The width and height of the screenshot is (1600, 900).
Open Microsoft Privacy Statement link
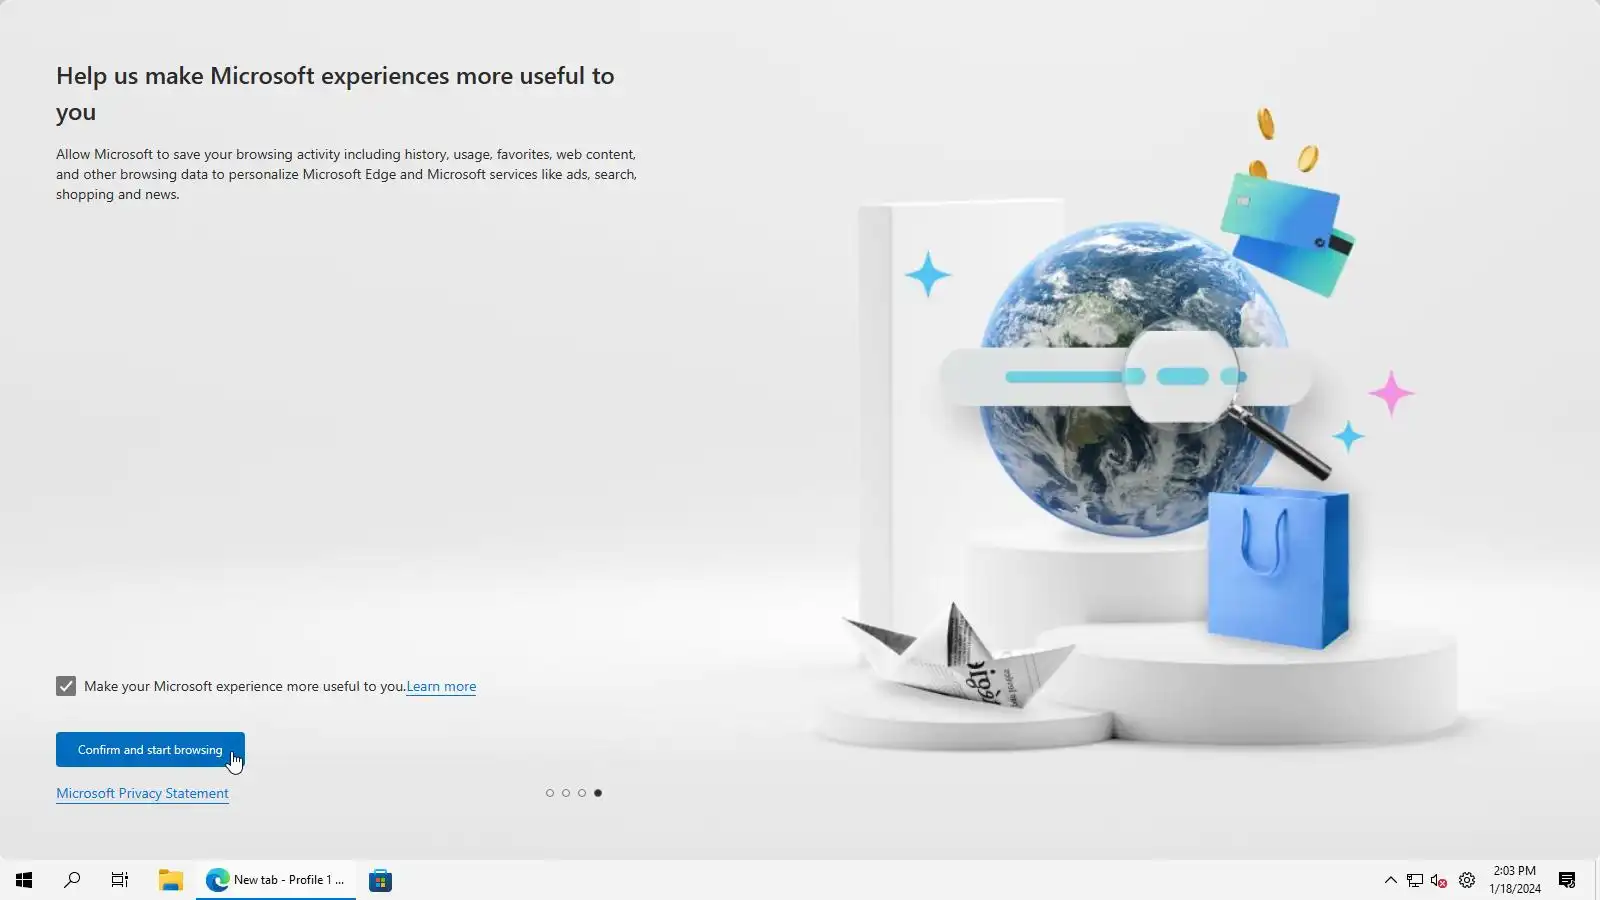click(x=142, y=793)
